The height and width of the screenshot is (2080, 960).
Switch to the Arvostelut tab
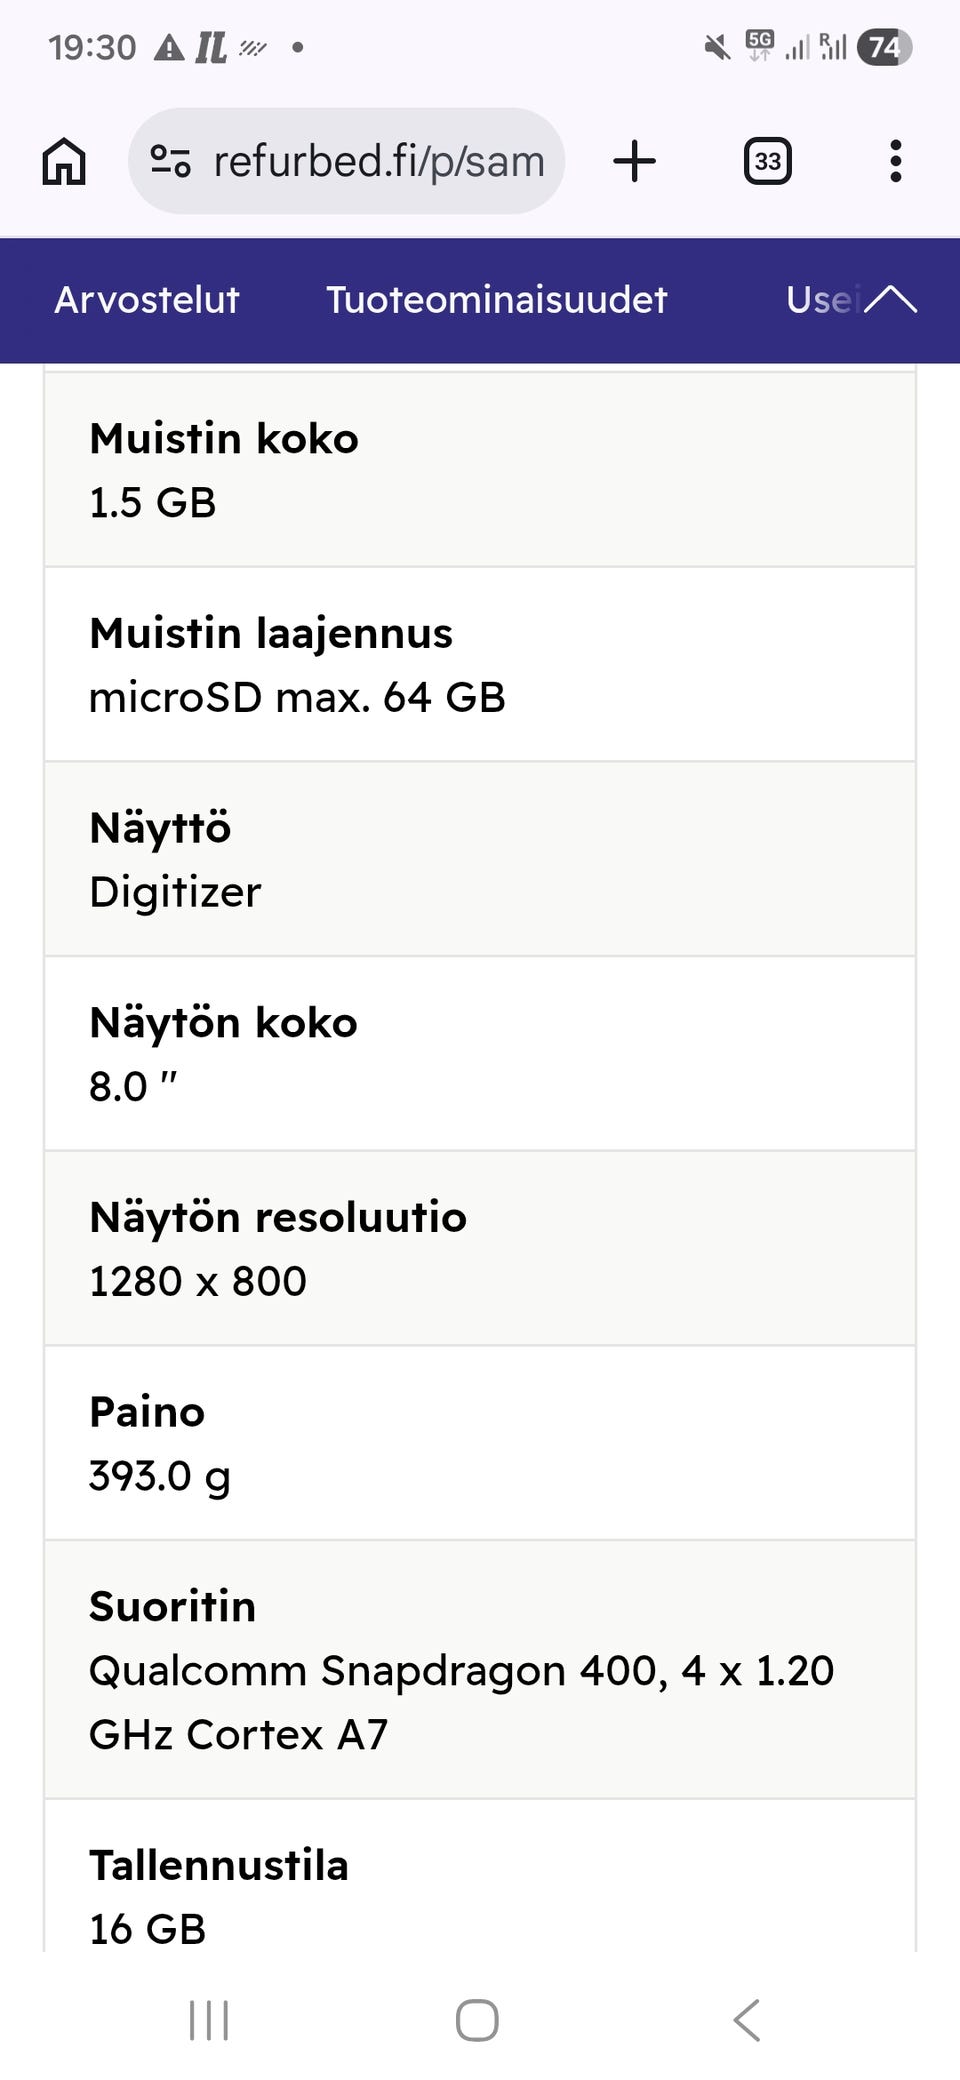(x=147, y=300)
